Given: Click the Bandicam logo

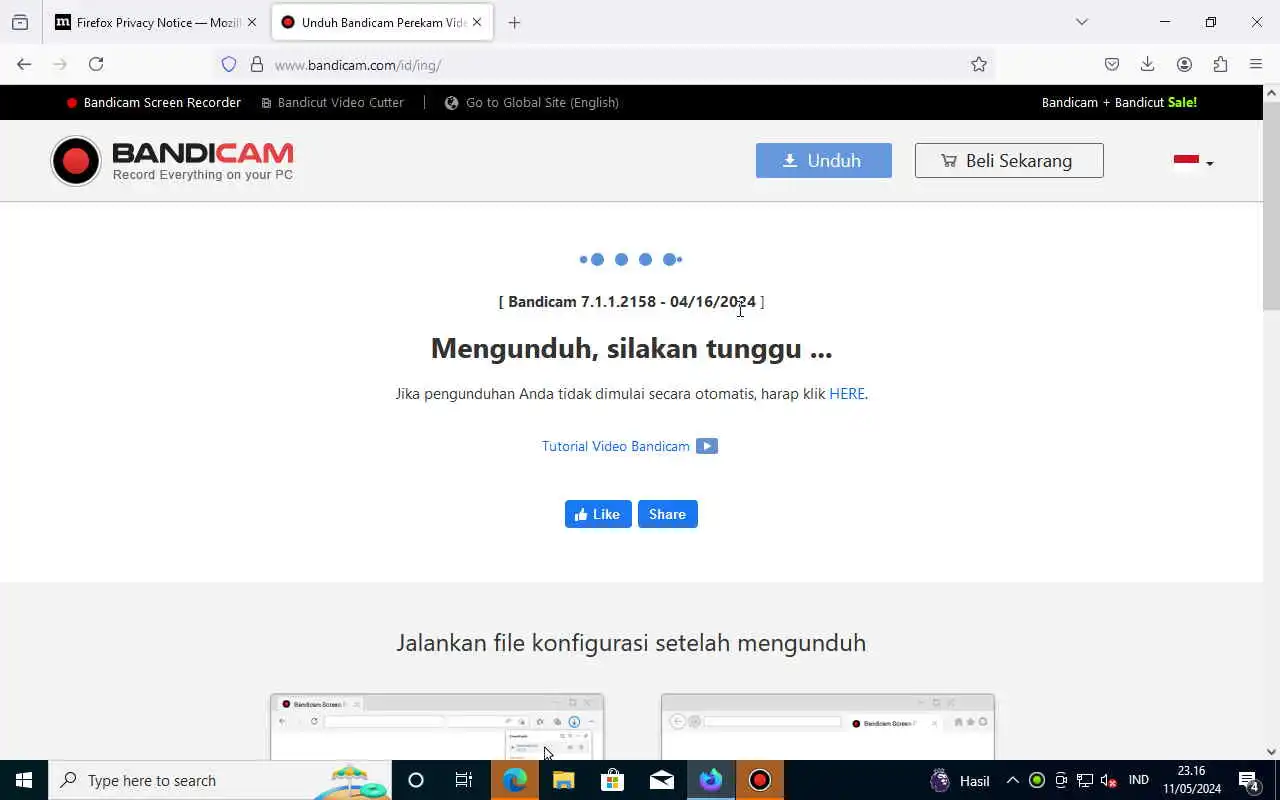Looking at the screenshot, I should [172, 161].
